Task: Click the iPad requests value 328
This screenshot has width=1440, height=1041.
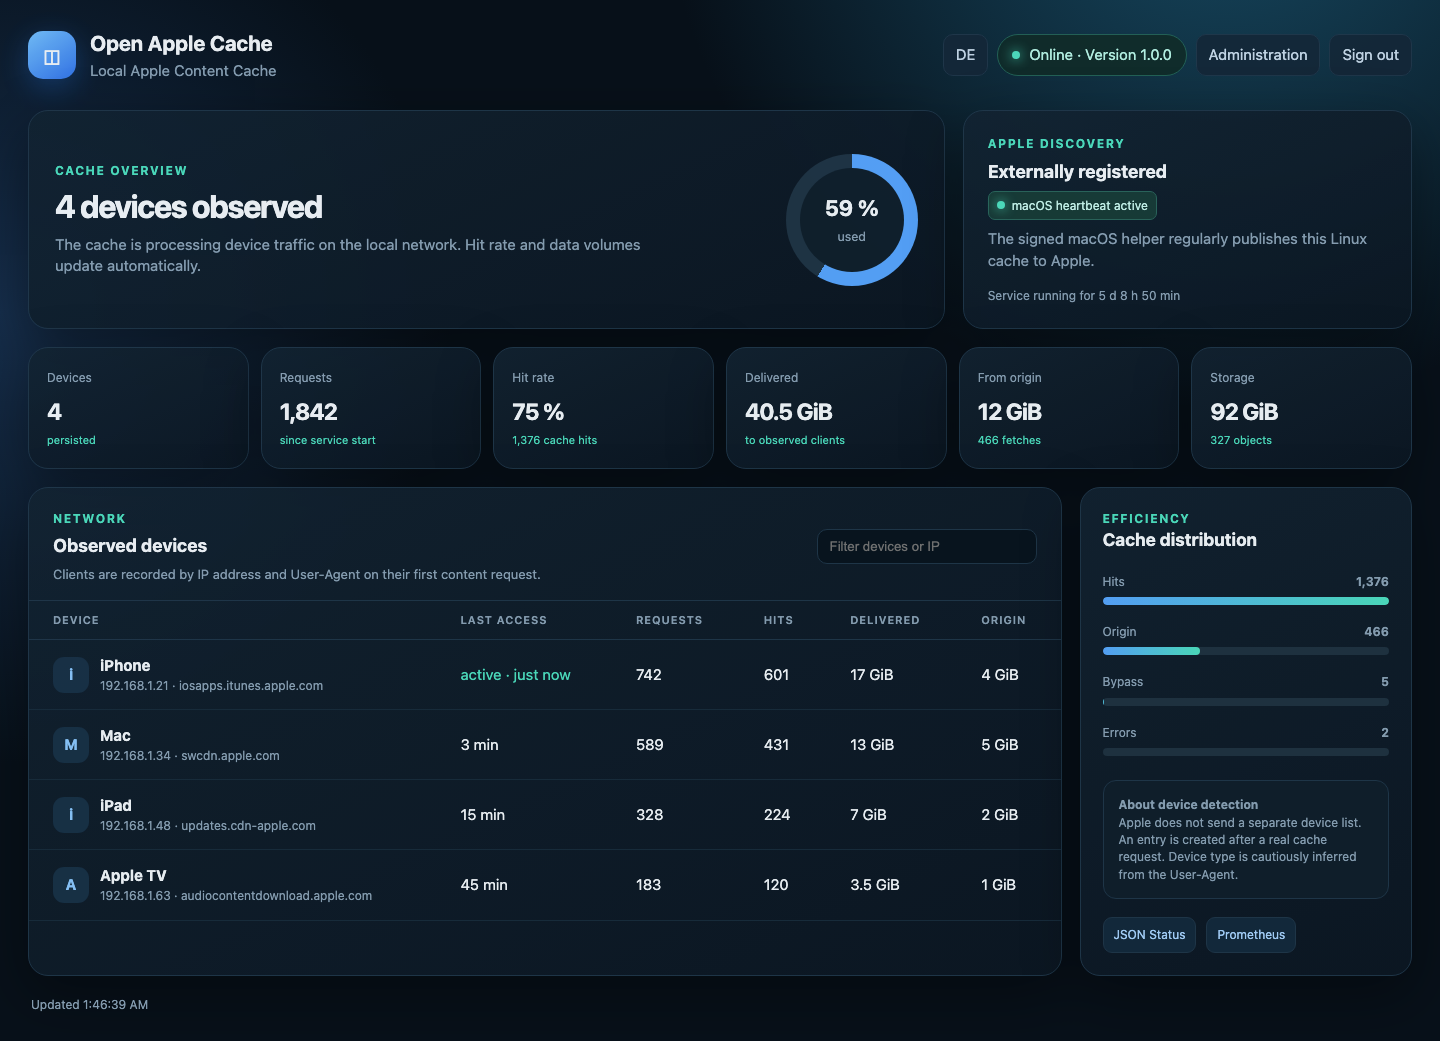Action: coord(650,815)
